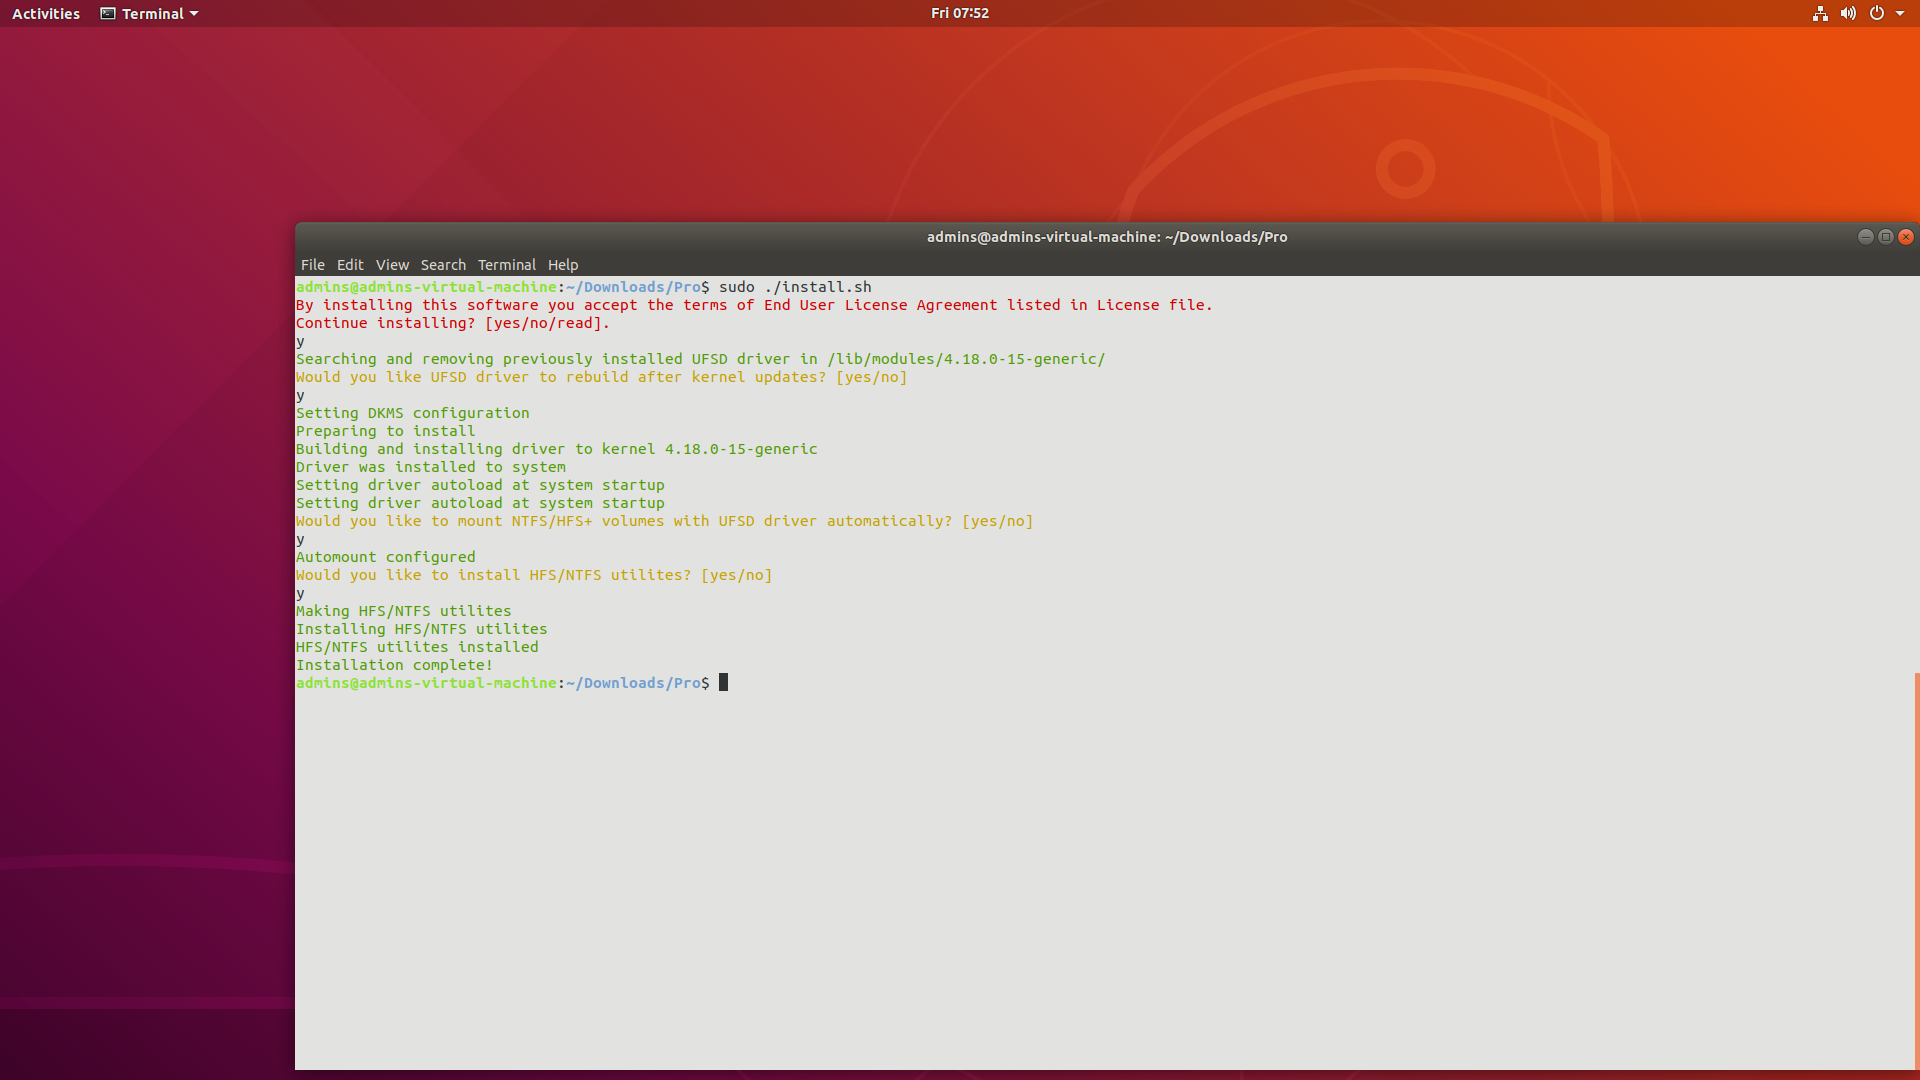This screenshot has width=1920, height=1080.
Task: Click the terminal vertical scrollbar
Action: coord(1916,870)
